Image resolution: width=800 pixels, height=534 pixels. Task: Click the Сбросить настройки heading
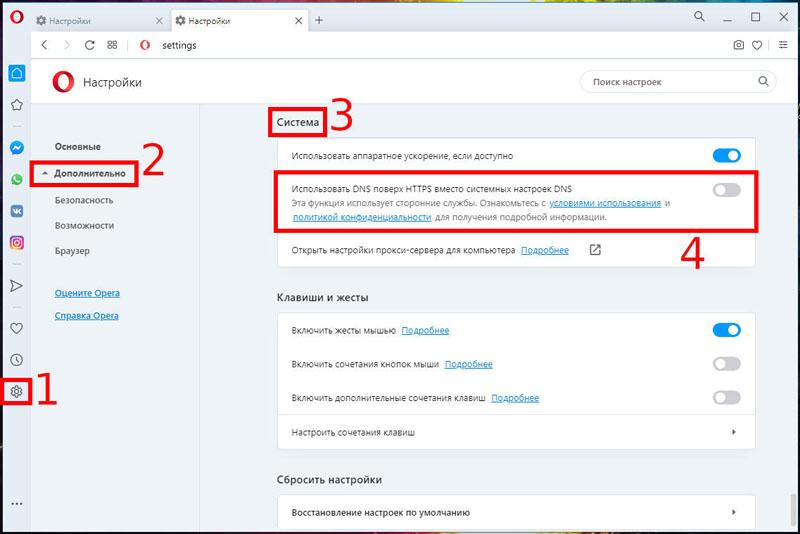(329, 480)
